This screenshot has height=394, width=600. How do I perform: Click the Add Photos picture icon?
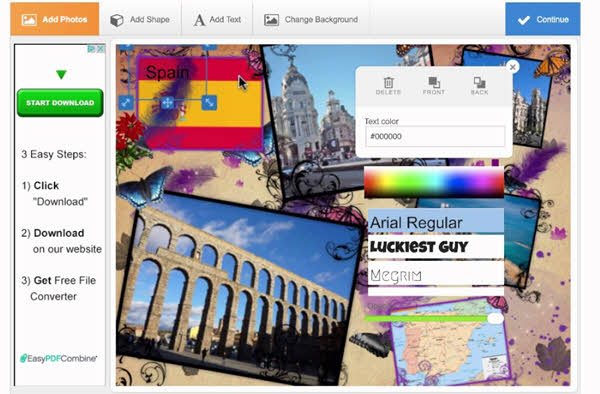[29, 20]
